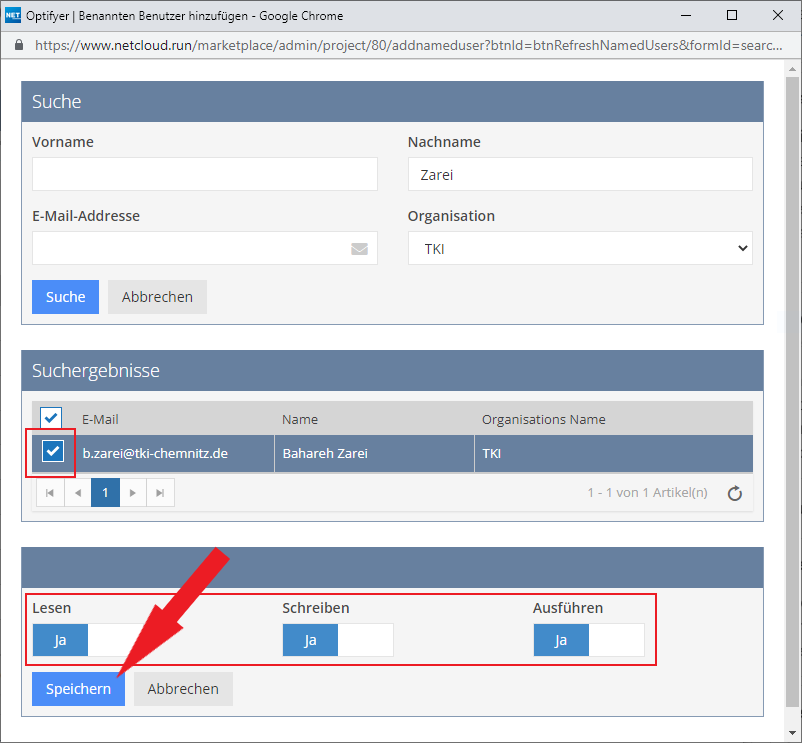
Task: Sort by the E-Mail column header
Action: (x=100, y=419)
